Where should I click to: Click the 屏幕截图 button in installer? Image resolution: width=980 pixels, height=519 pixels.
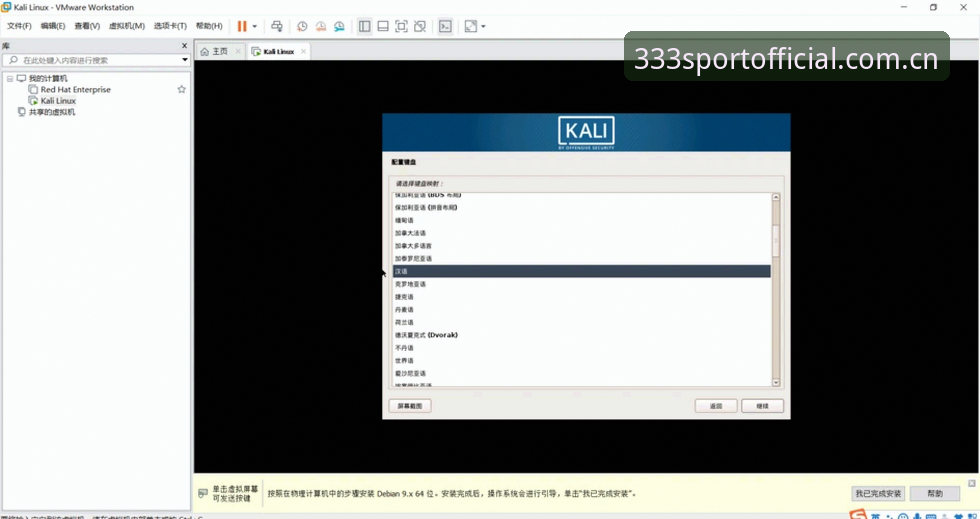(x=410, y=406)
